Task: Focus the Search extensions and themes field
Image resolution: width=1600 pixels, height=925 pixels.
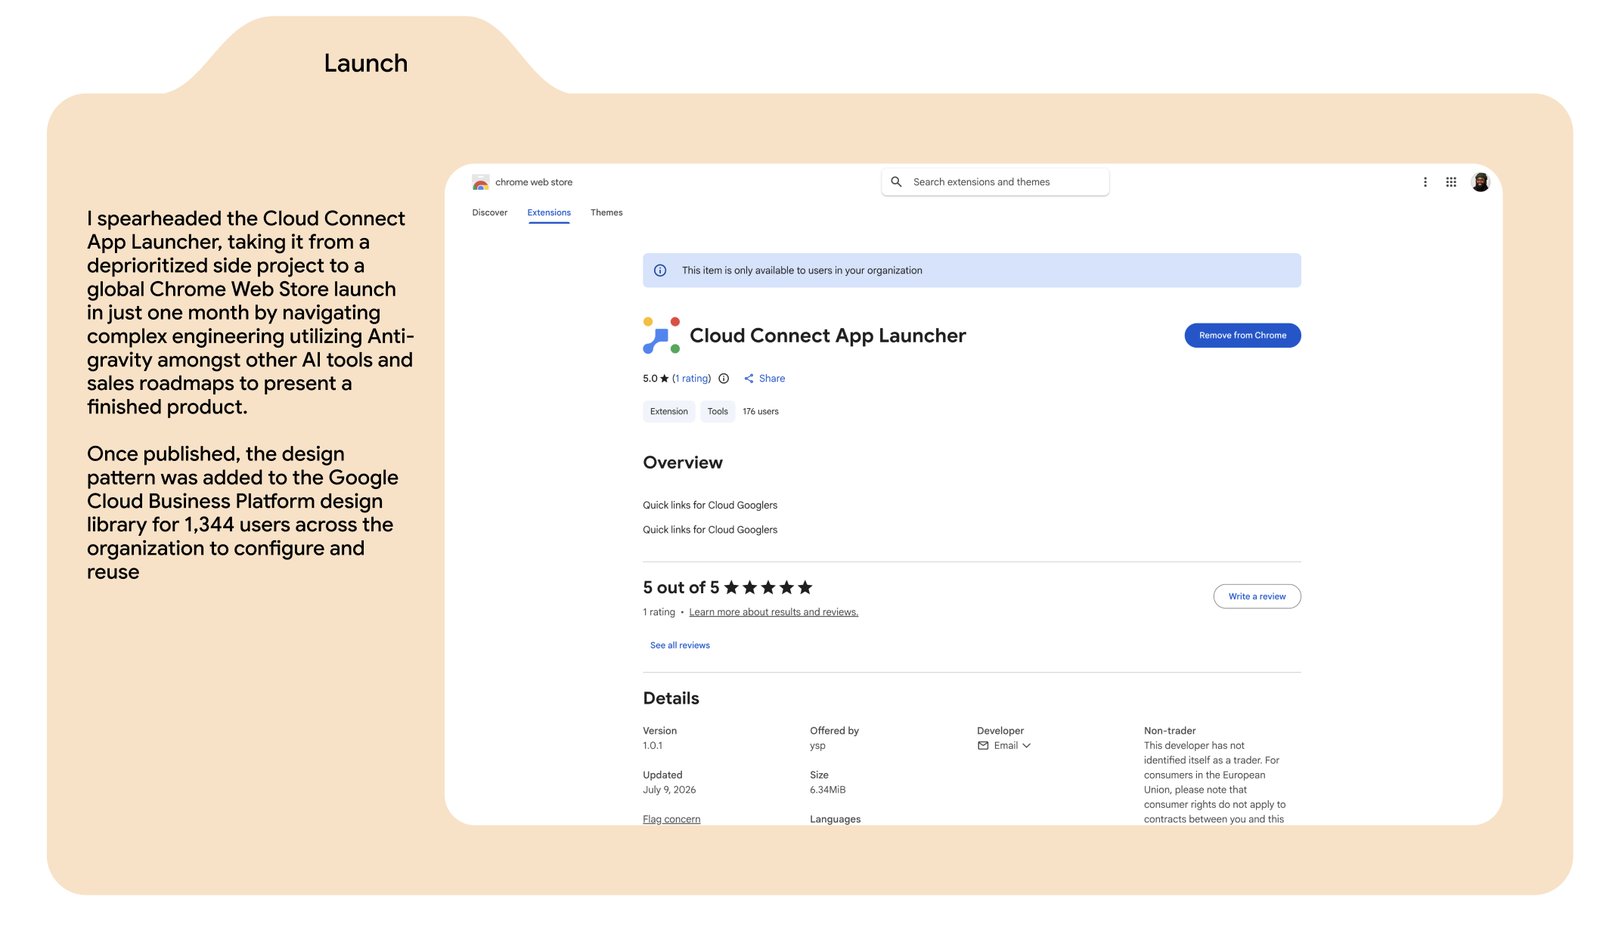Action: tap(995, 182)
